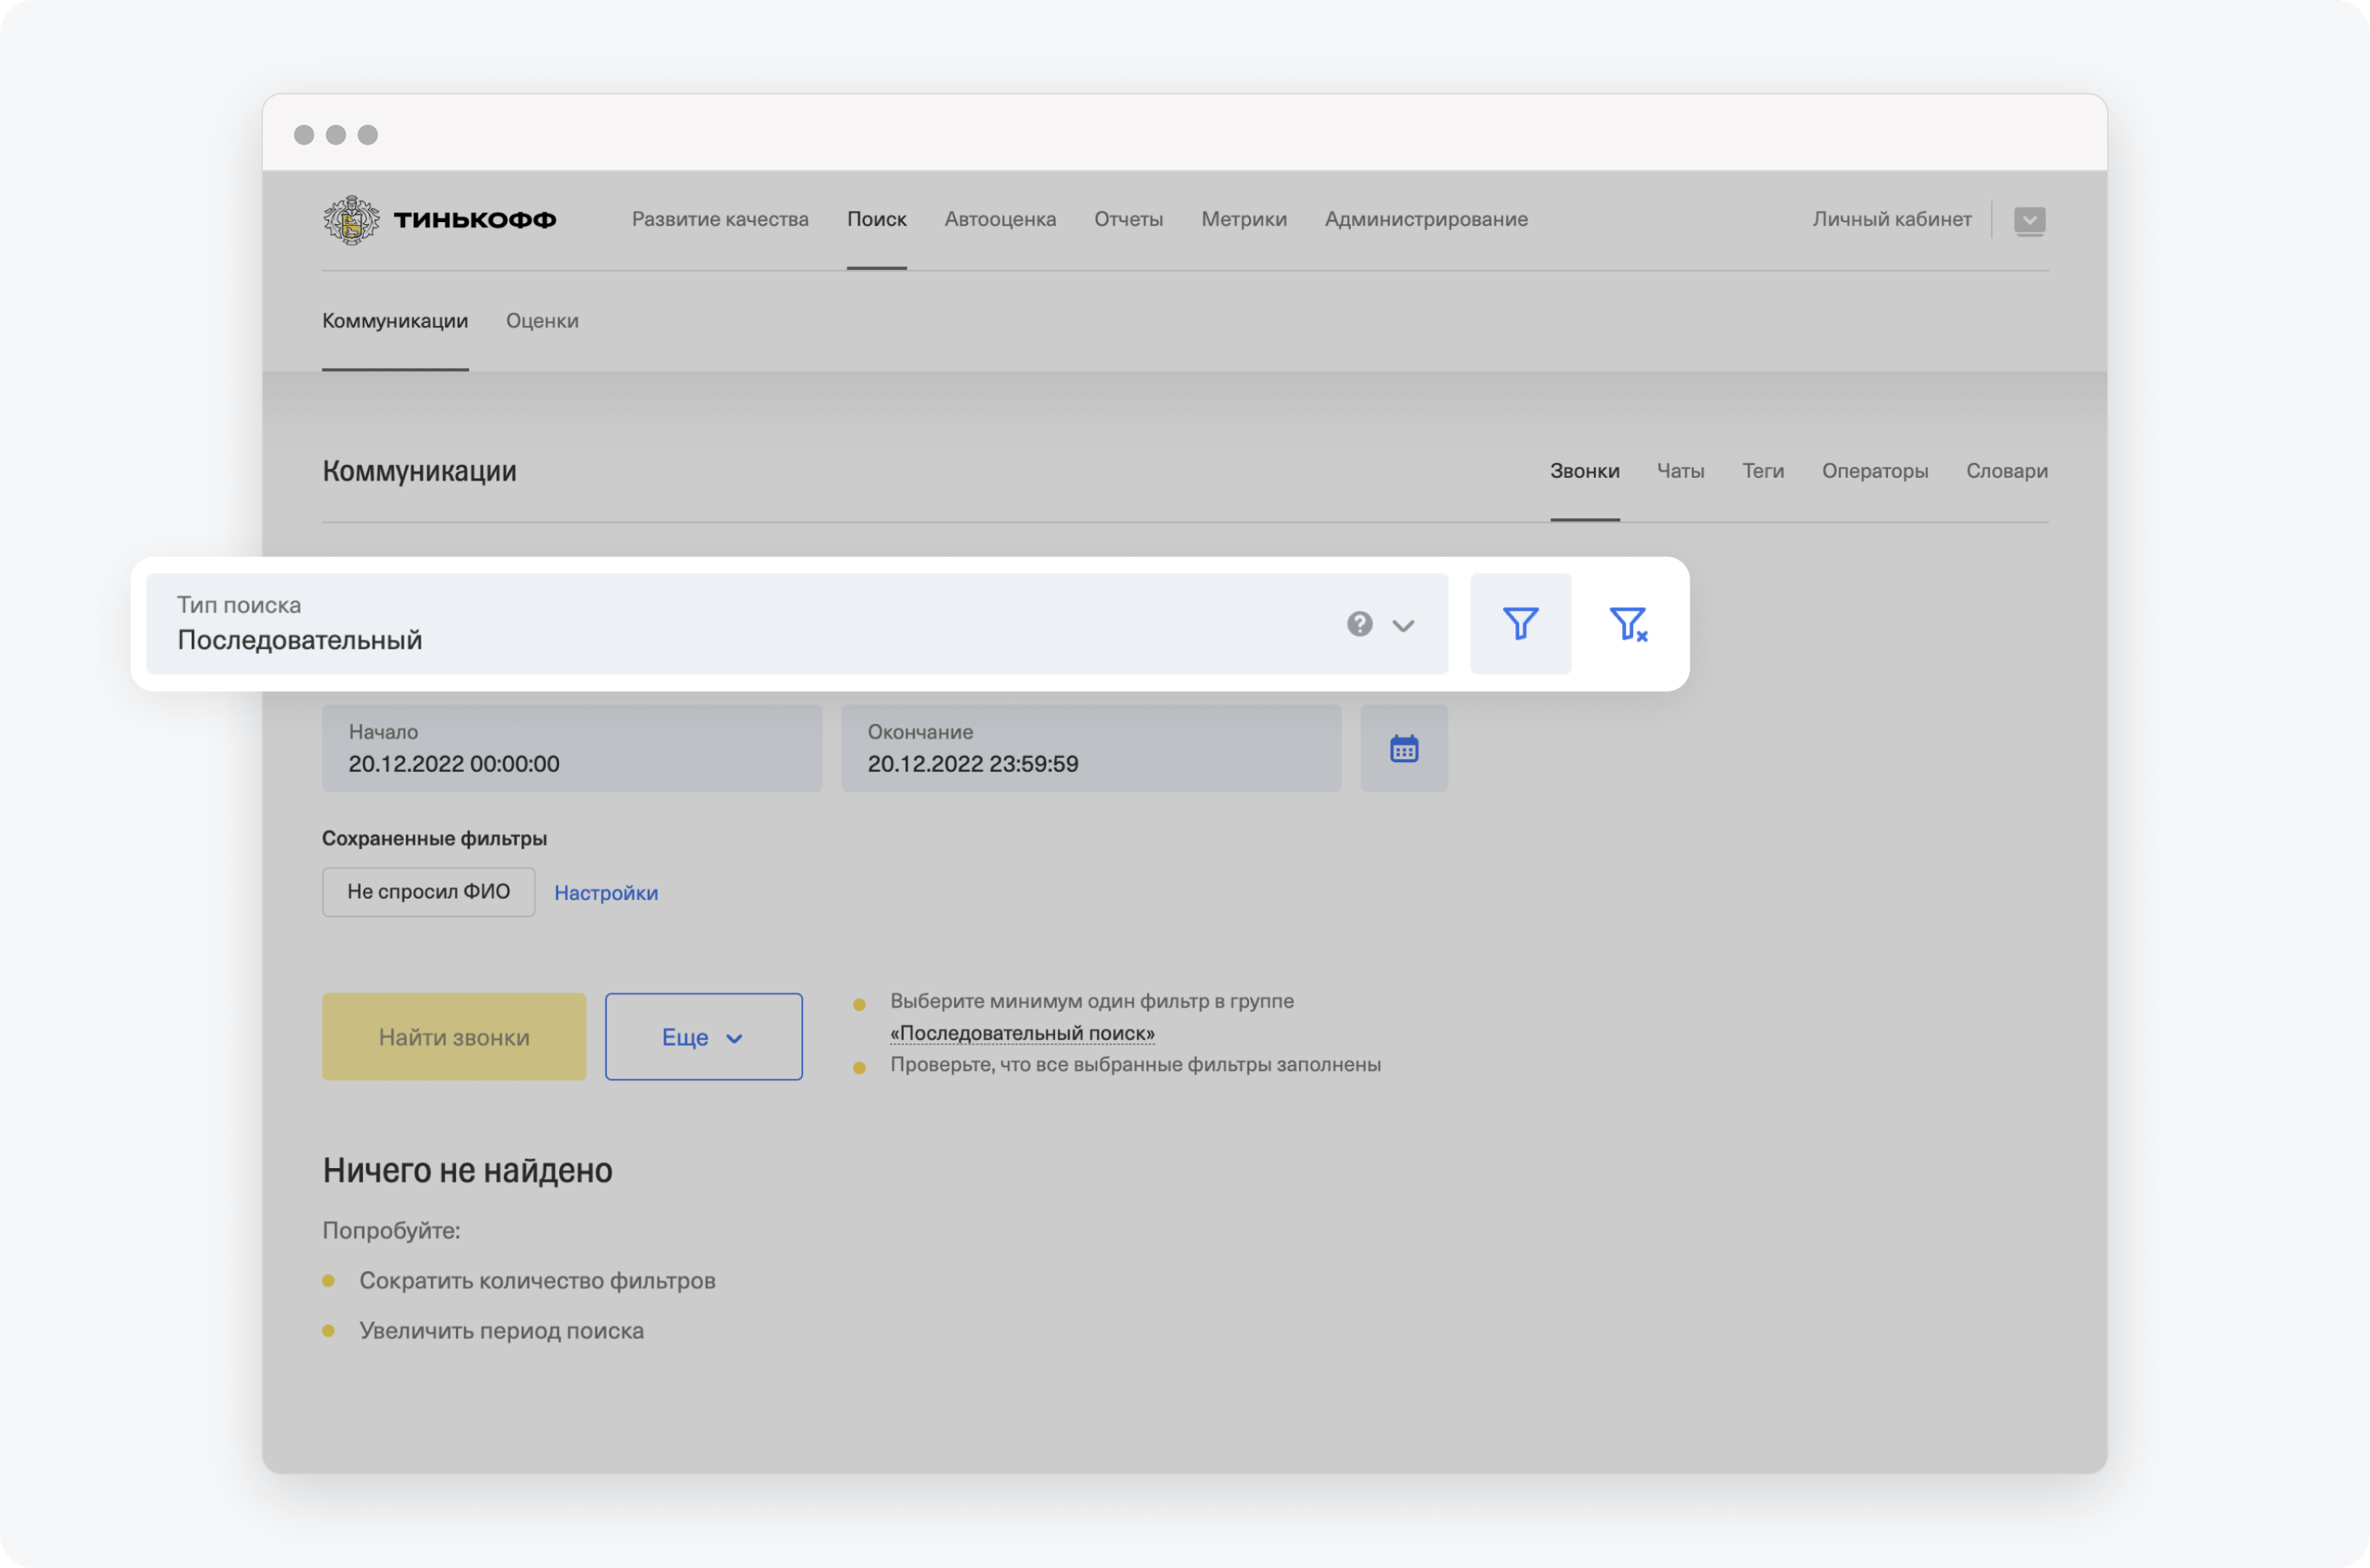The height and width of the screenshot is (1568, 2370).
Task: Click Проверьте, что все выбранные фильтры заполнены
Action: [1135, 1065]
